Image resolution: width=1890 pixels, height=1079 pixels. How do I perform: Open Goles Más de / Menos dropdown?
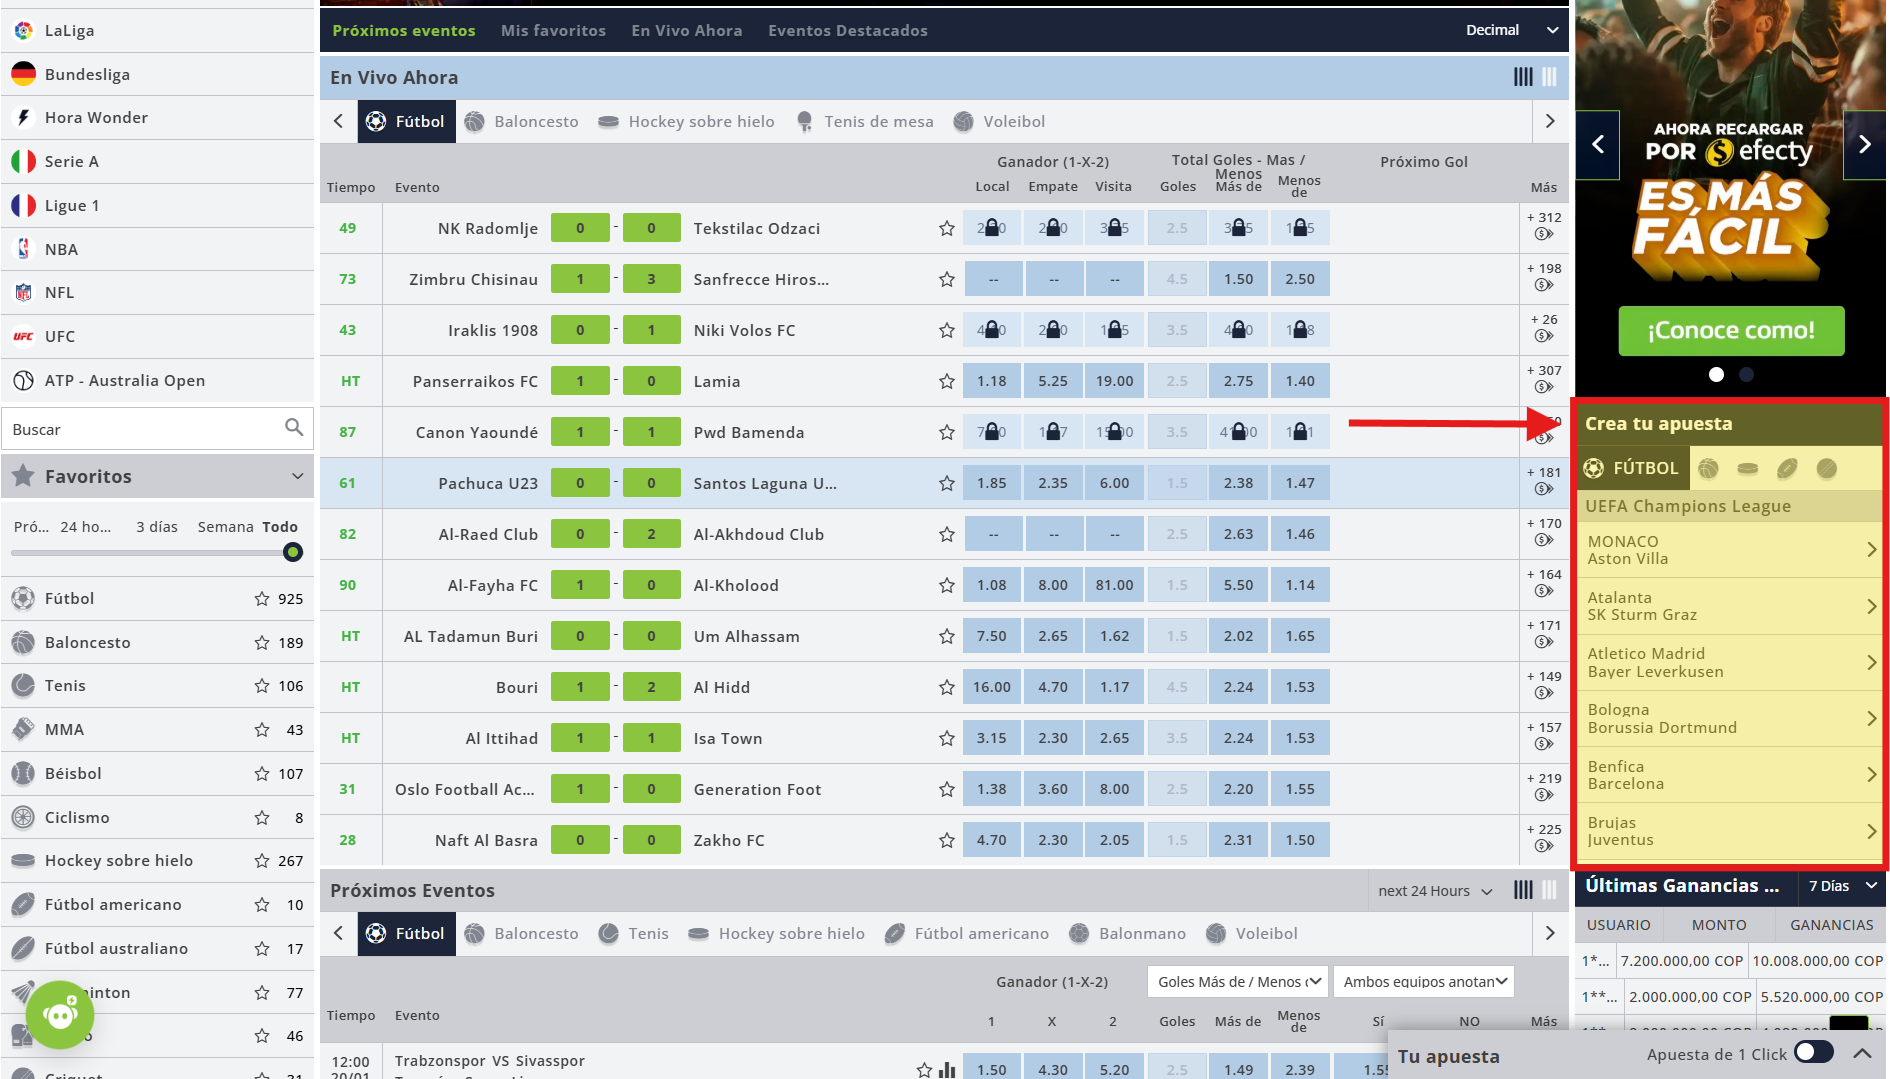pyautogui.click(x=1238, y=981)
